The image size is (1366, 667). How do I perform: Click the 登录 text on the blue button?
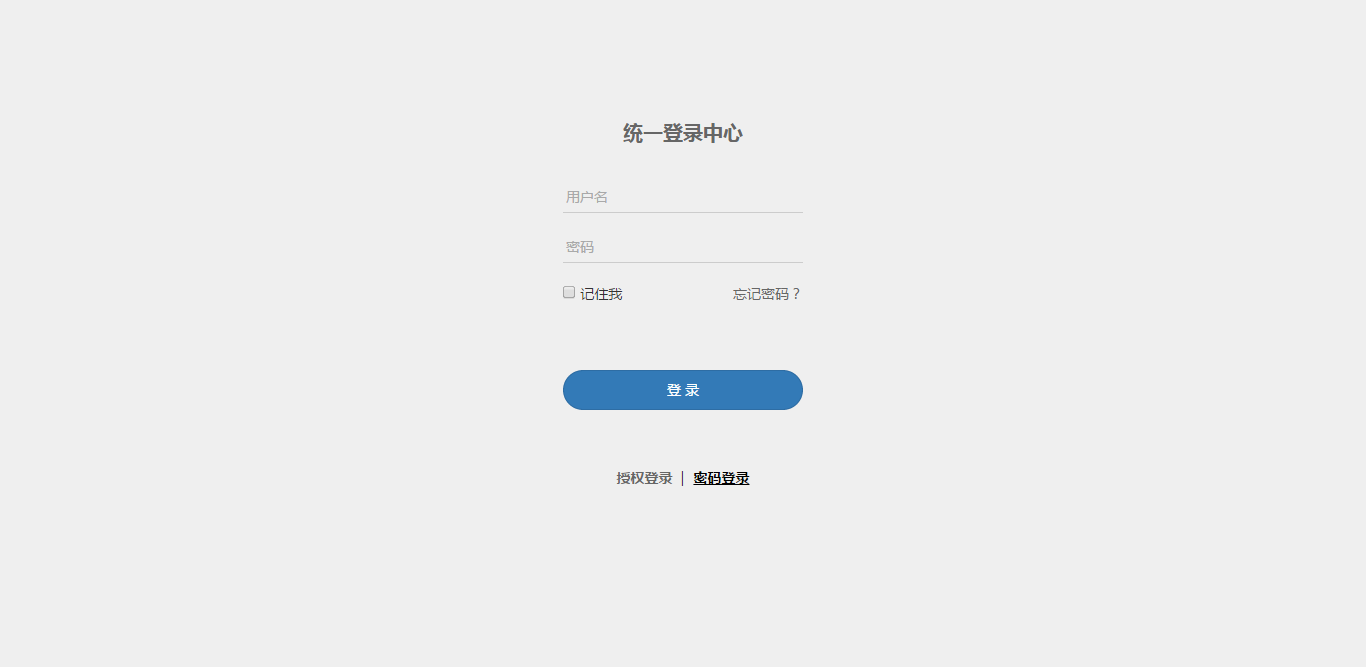(683, 390)
